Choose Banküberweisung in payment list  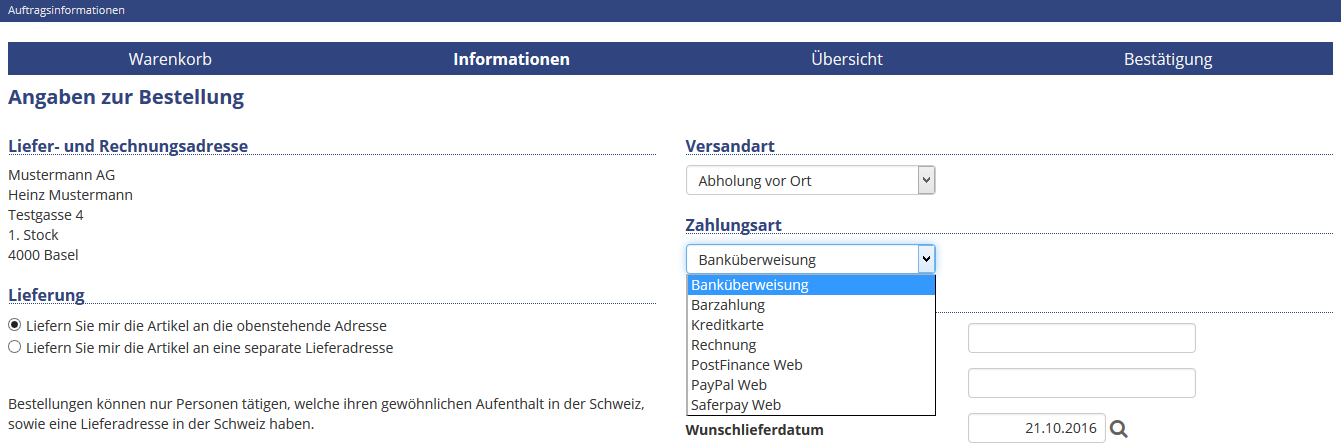point(811,285)
